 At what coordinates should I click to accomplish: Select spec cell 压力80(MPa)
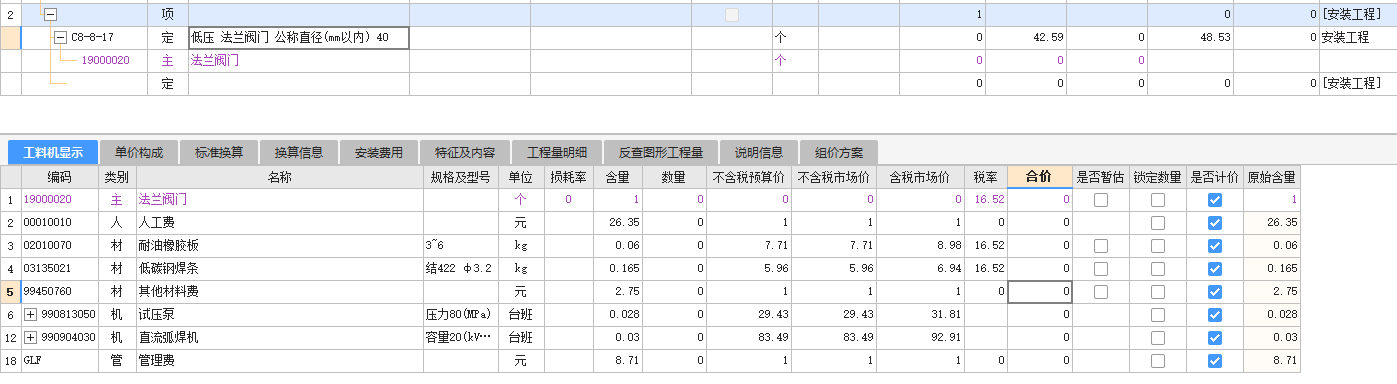coord(460,315)
